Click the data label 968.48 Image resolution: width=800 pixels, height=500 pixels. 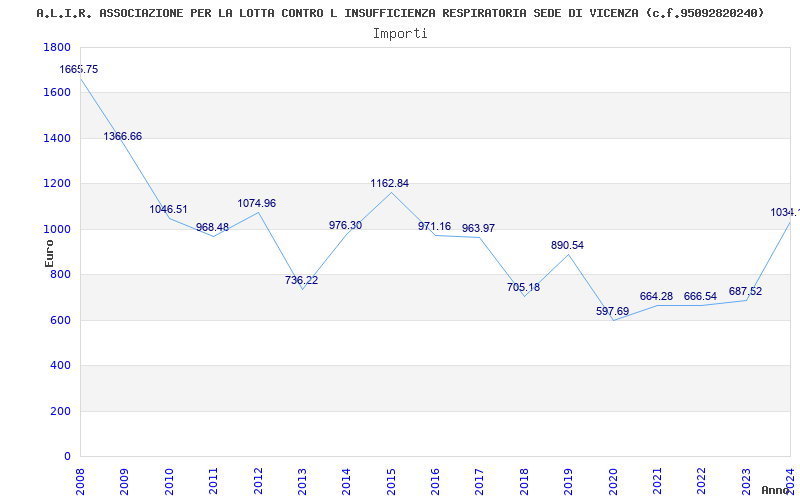tap(212, 227)
